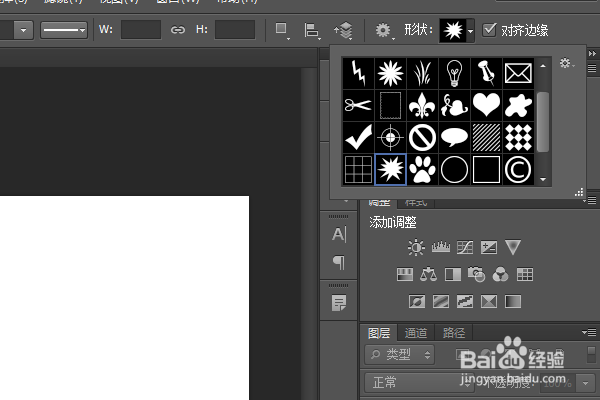The height and width of the screenshot is (400, 600).
Task: Add a Vibrance adjustment
Action: point(513,247)
